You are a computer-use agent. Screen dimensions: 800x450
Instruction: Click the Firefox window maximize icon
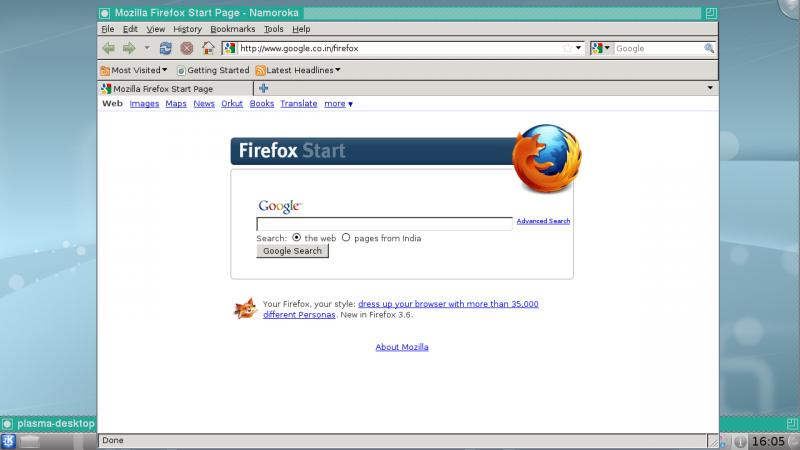[x=711, y=13]
